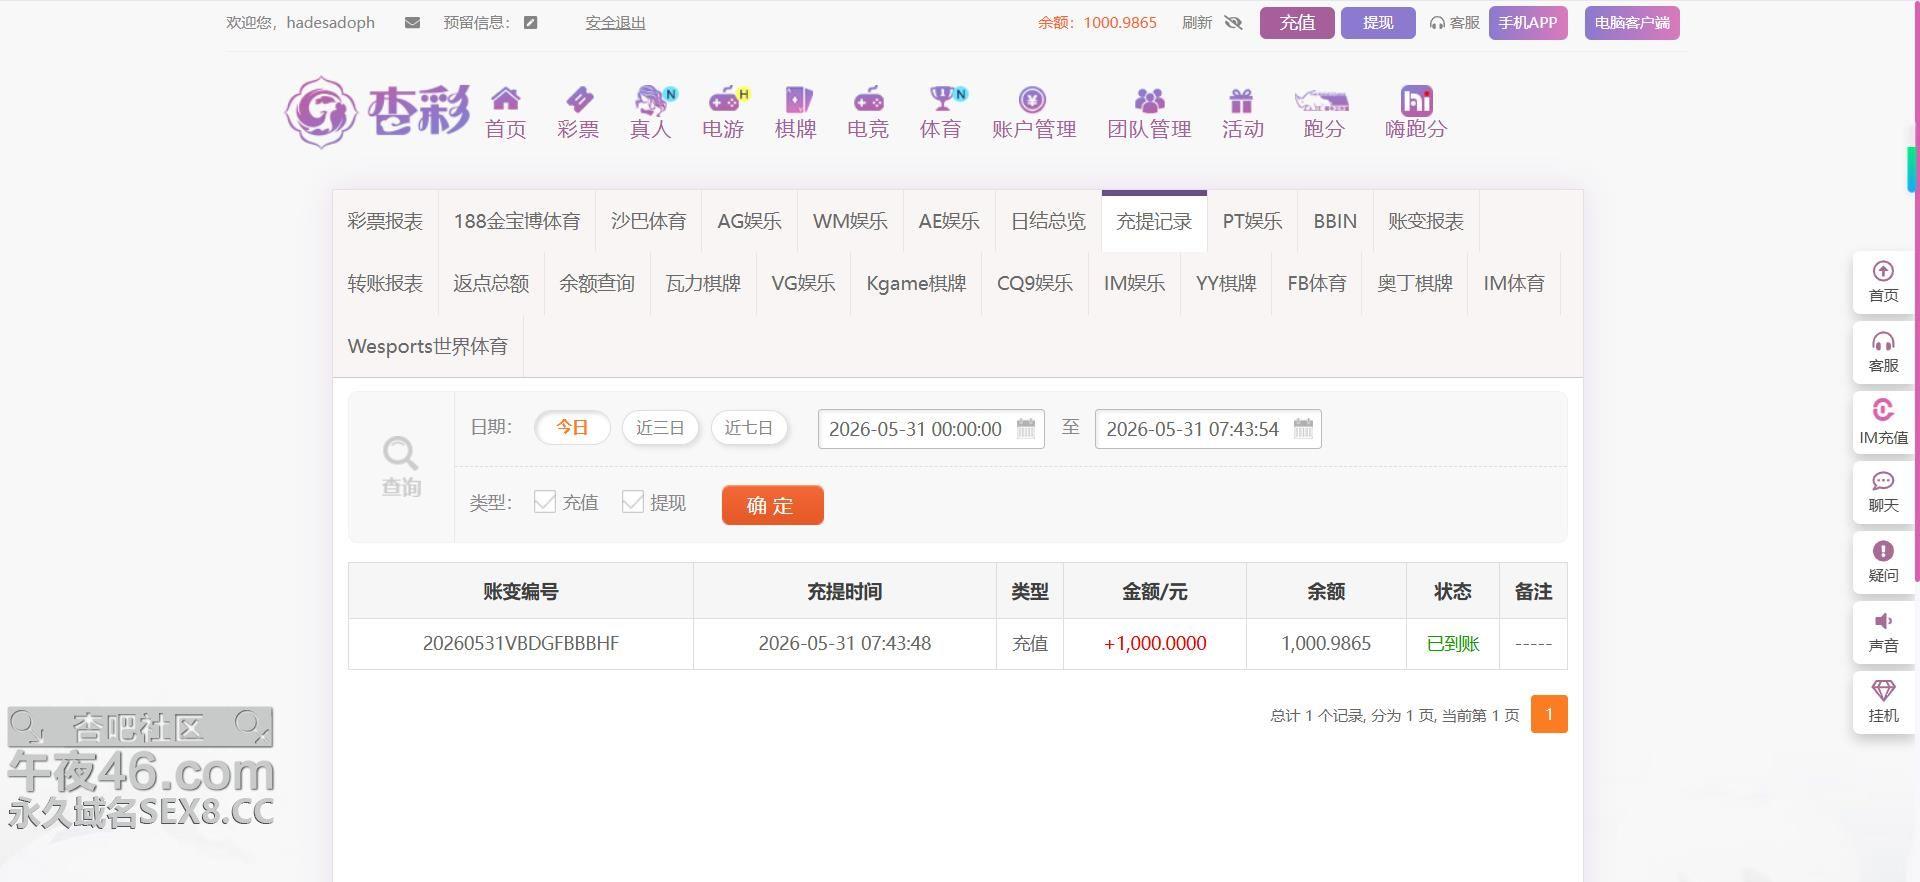Open the 跑分 nav icon
The height and width of the screenshot is (882, 1920).
point(1322,99)
